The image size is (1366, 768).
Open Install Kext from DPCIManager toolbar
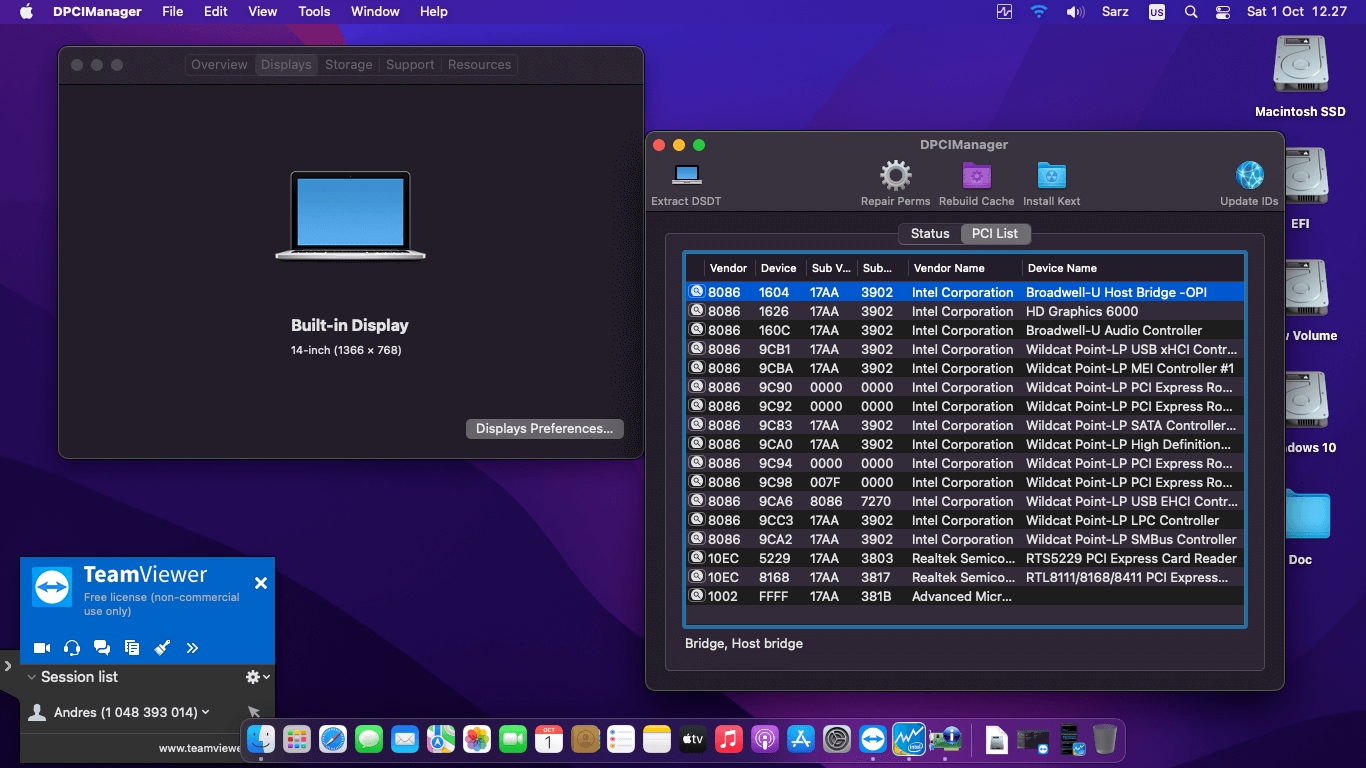pyautogui.click(x=1051, y=176)
